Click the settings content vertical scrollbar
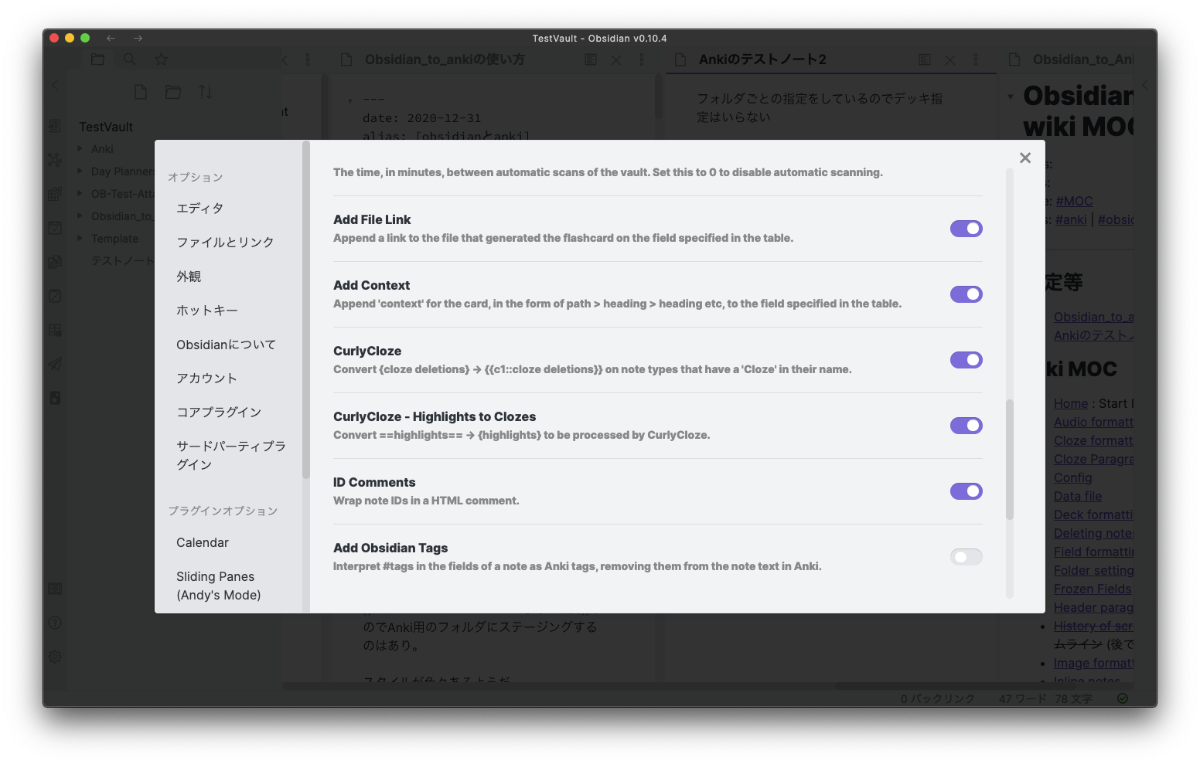 (1010, 460)
